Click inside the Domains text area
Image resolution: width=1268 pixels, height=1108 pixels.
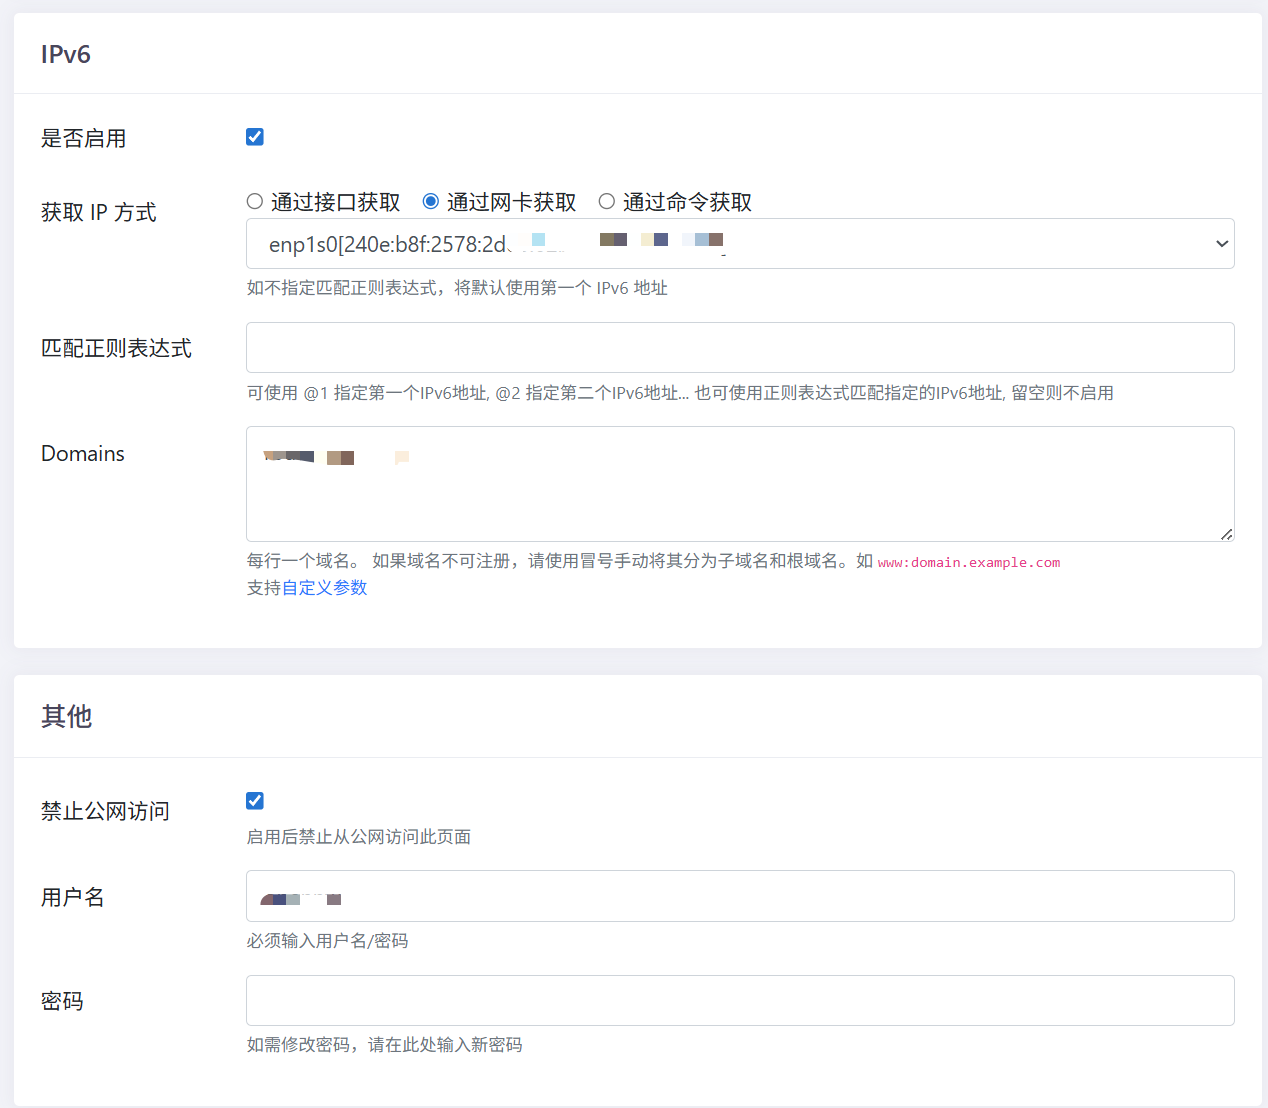[x=740, y=495]
